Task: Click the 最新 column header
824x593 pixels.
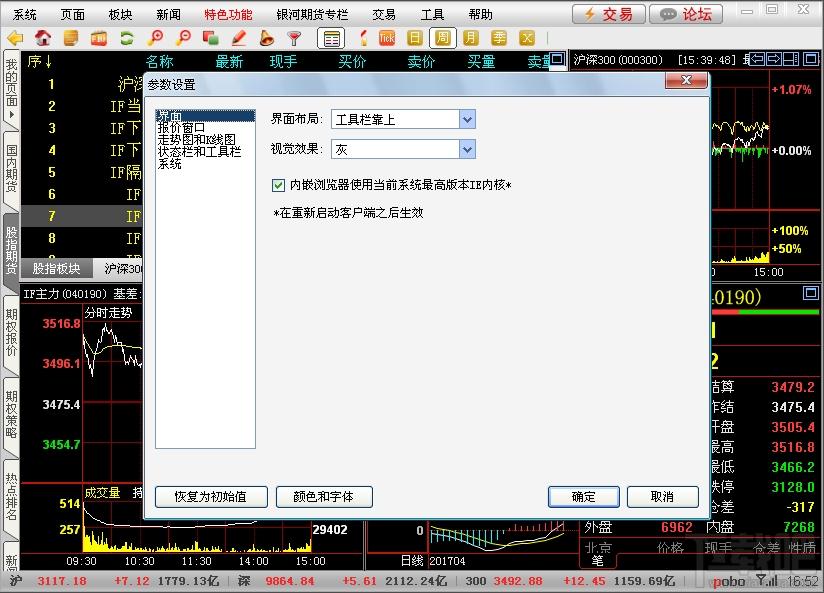Action: click(229, 62)
